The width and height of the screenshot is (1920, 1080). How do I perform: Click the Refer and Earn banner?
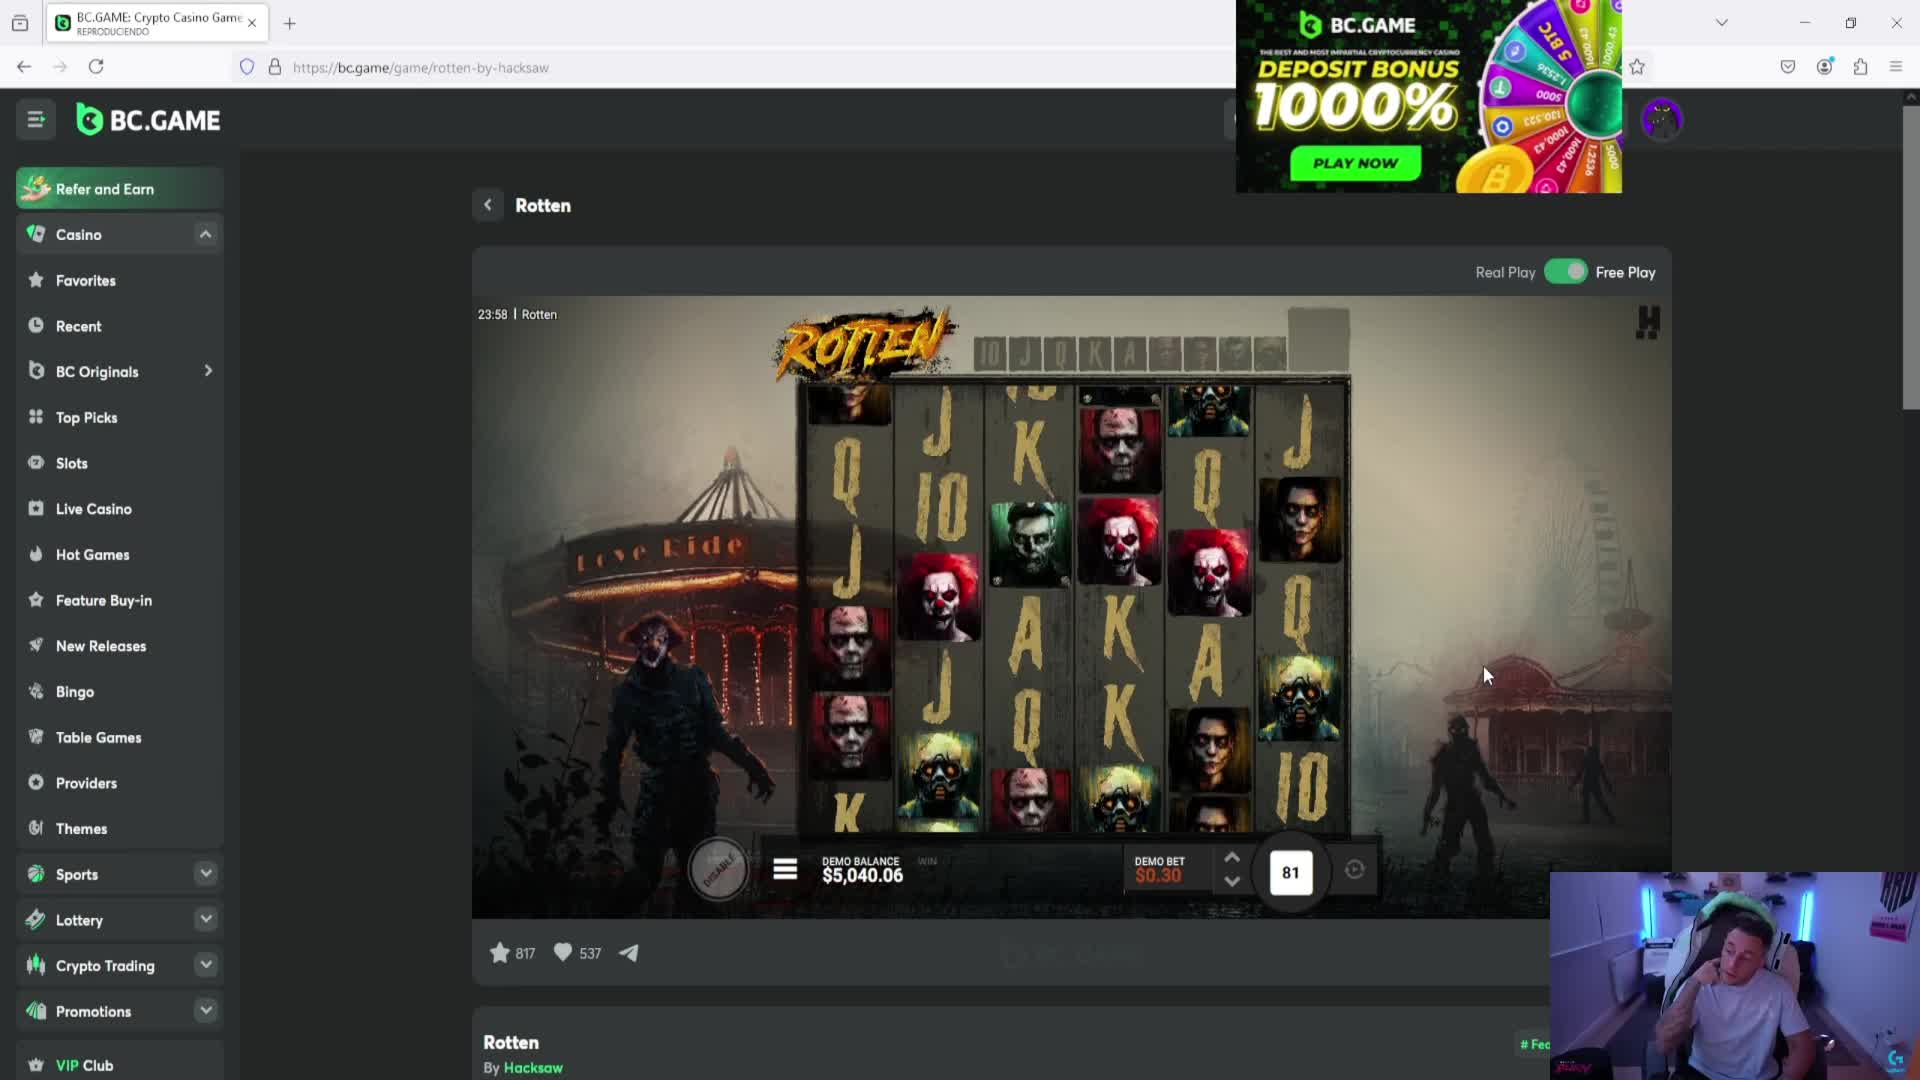pos(119,189)
